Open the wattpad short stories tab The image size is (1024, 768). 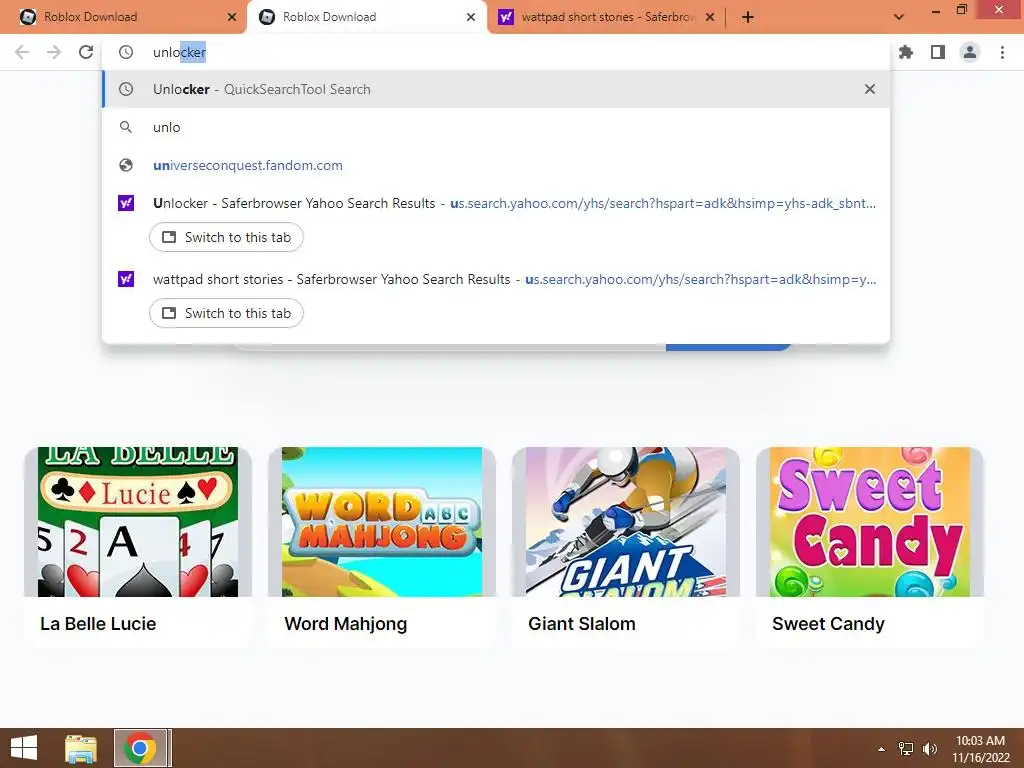coord(607,17)
